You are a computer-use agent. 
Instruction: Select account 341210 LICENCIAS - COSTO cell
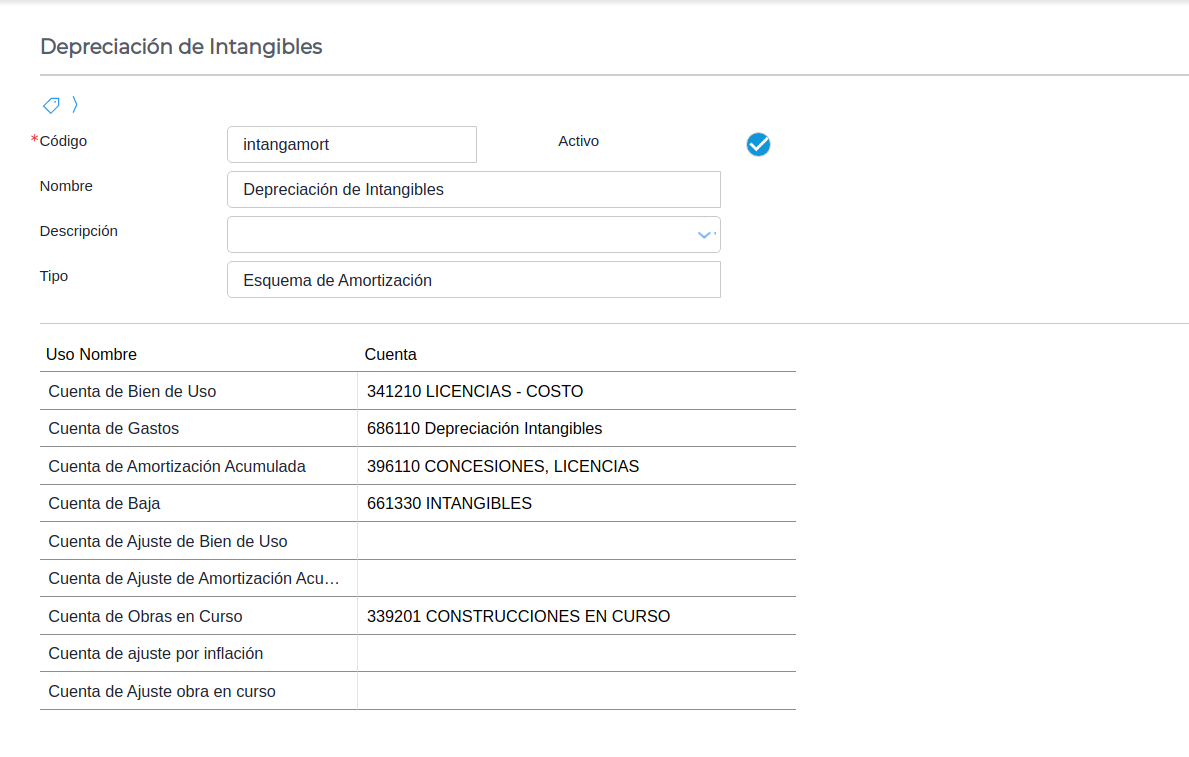tap(475, 391)
